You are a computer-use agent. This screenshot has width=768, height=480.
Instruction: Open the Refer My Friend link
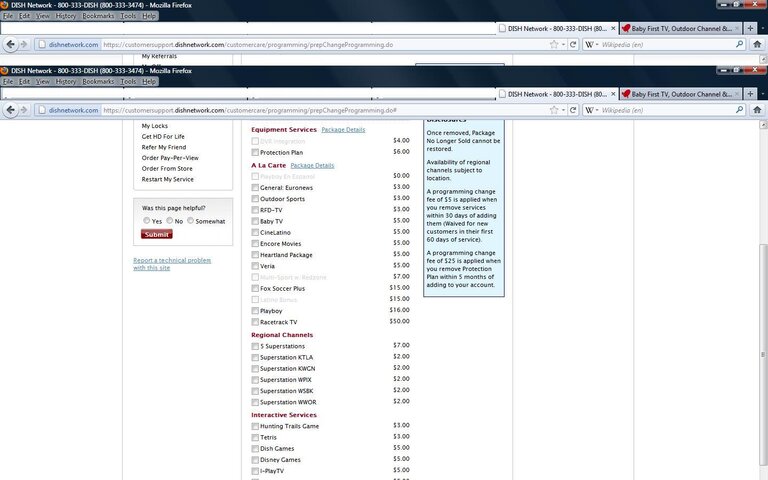(x=164, y=147)
